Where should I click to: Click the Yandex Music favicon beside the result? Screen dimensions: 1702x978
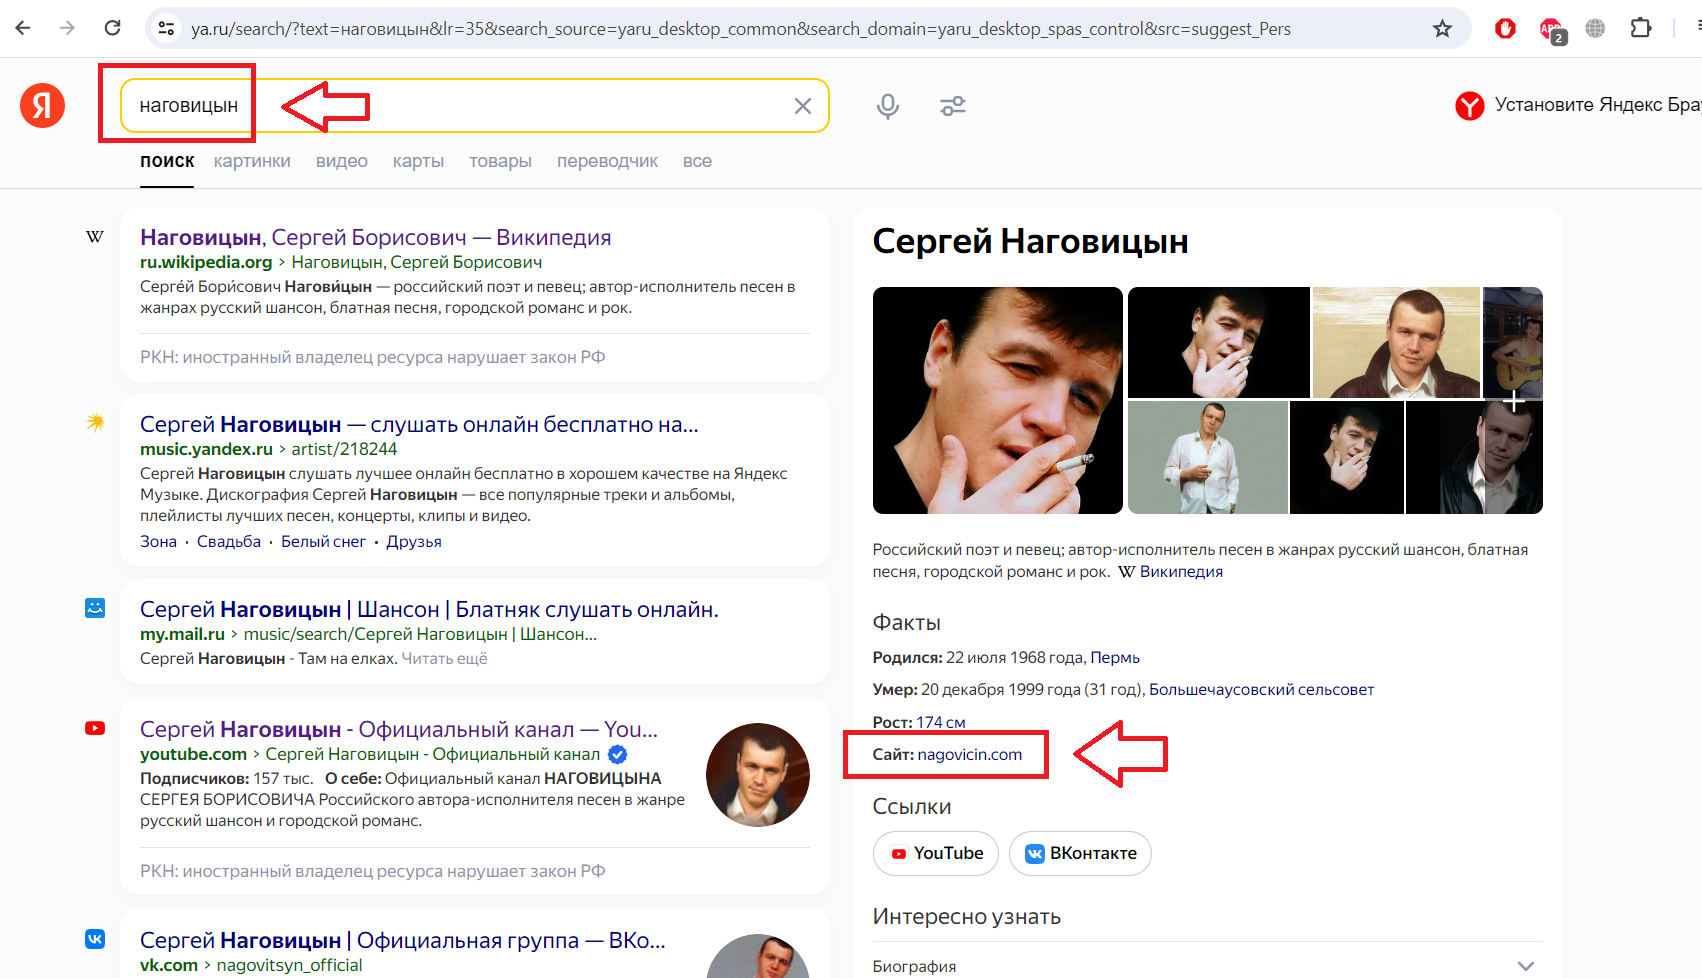(x=95, y=422)
